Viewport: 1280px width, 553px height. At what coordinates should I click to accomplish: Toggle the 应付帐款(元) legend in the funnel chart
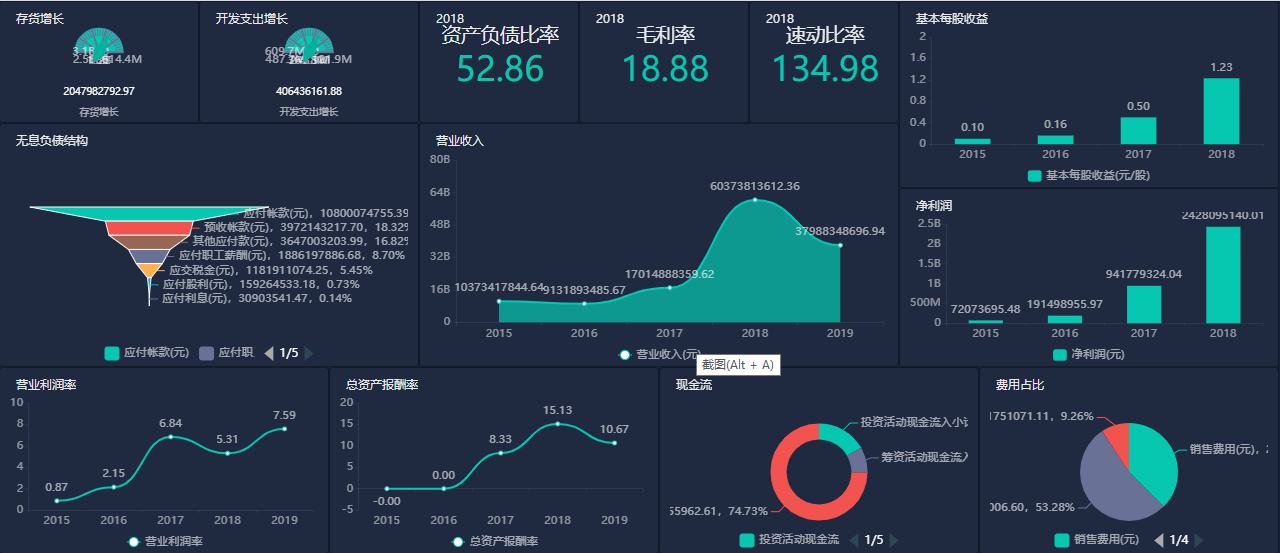(x=146, y=353)
